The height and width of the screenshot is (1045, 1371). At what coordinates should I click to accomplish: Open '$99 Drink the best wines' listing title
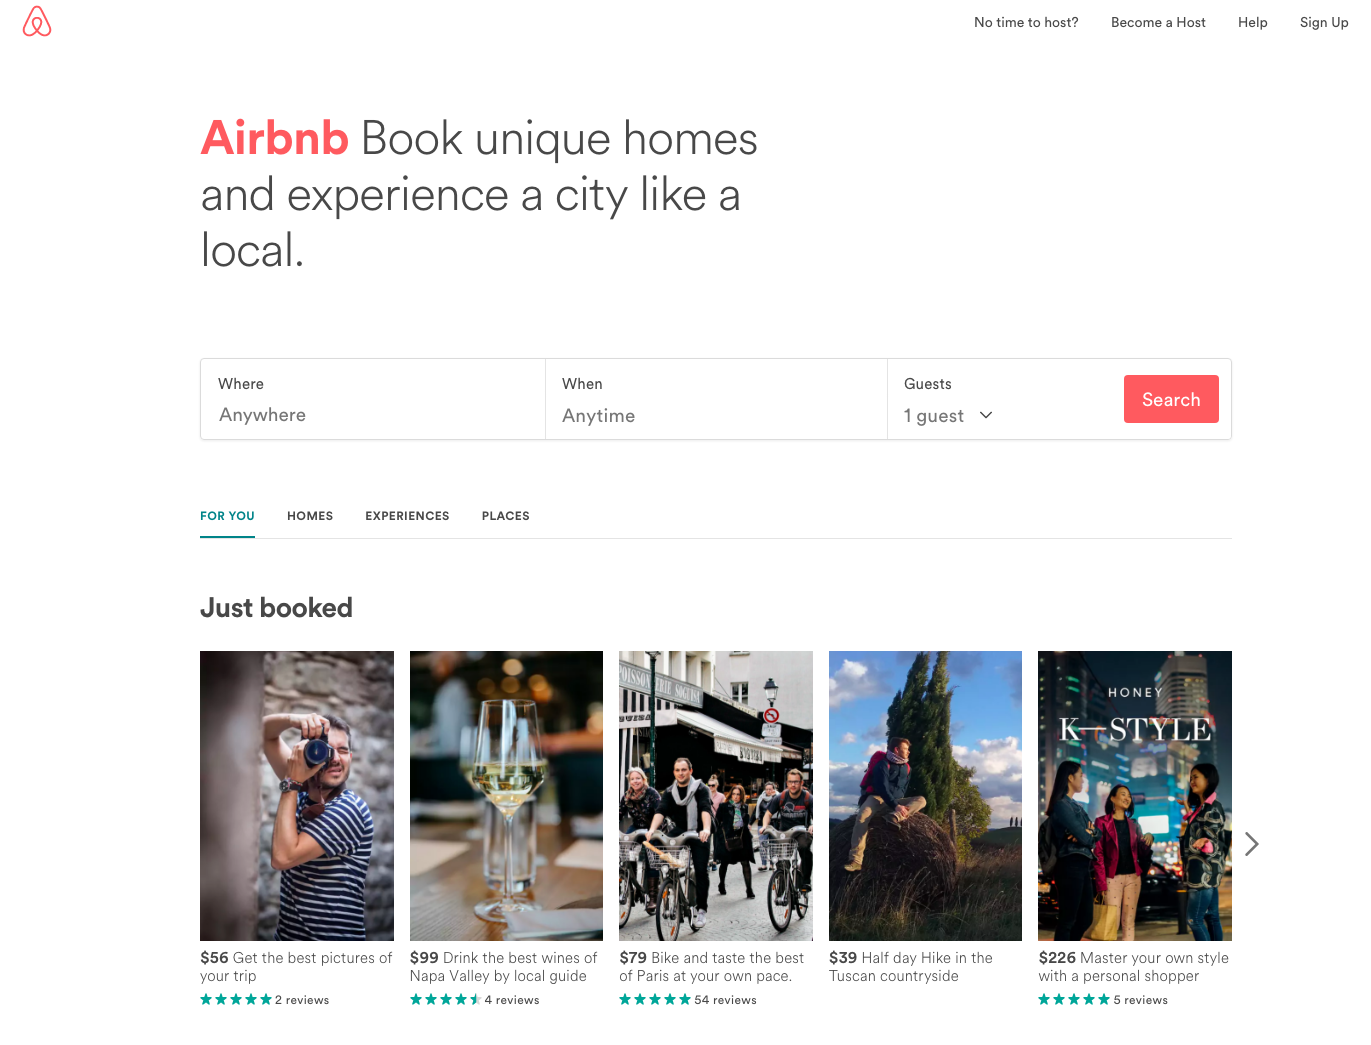(x=503, y=967)
